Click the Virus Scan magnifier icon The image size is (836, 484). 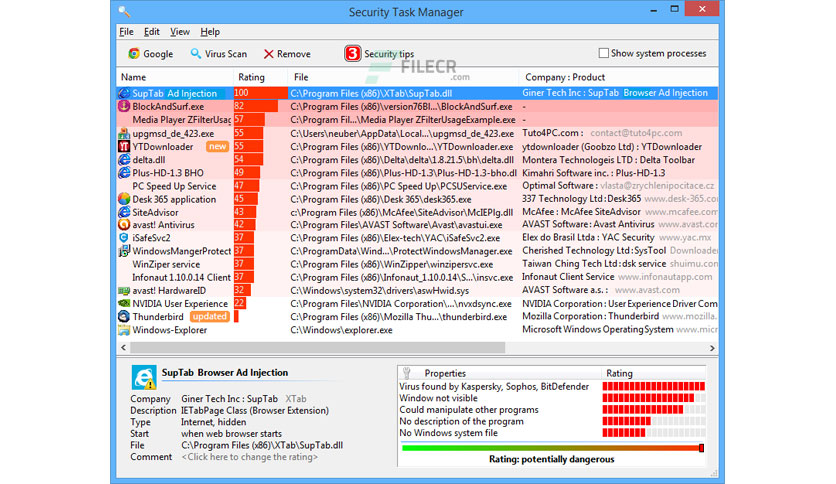click(196, 53)
